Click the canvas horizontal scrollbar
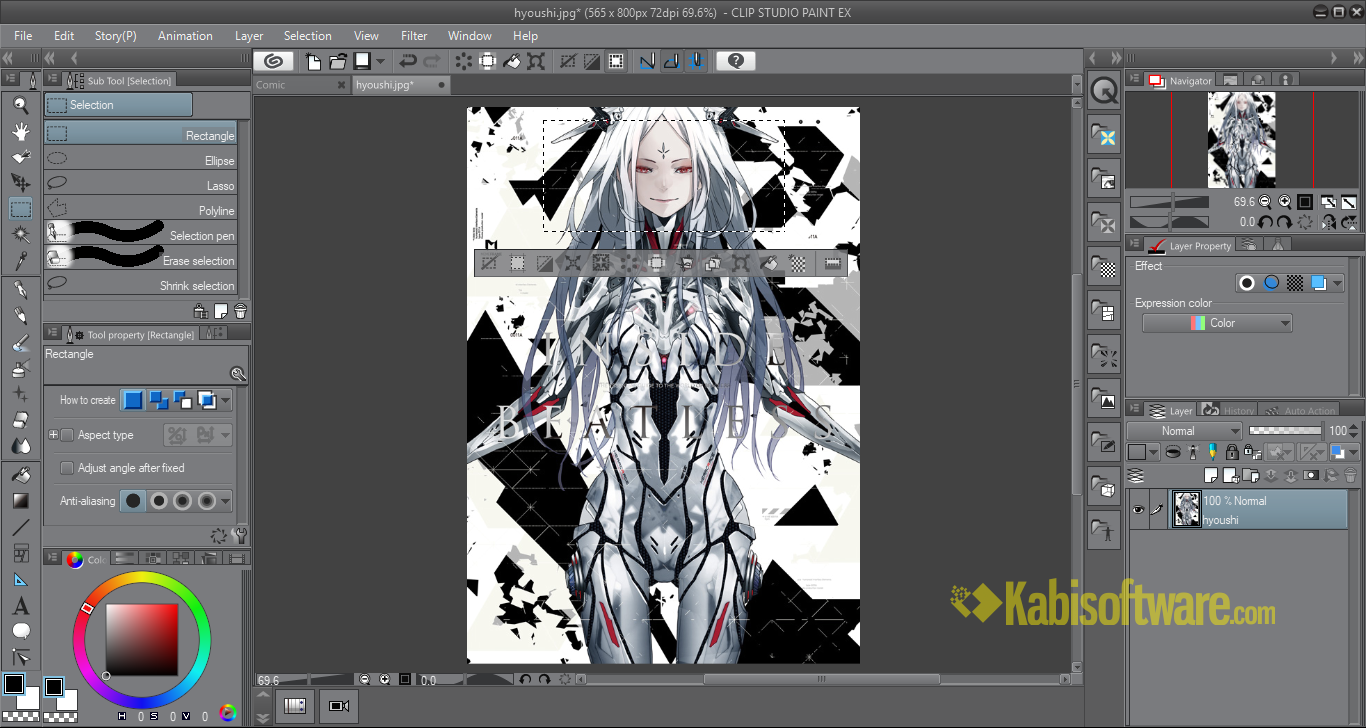 [x=820, y=680]
